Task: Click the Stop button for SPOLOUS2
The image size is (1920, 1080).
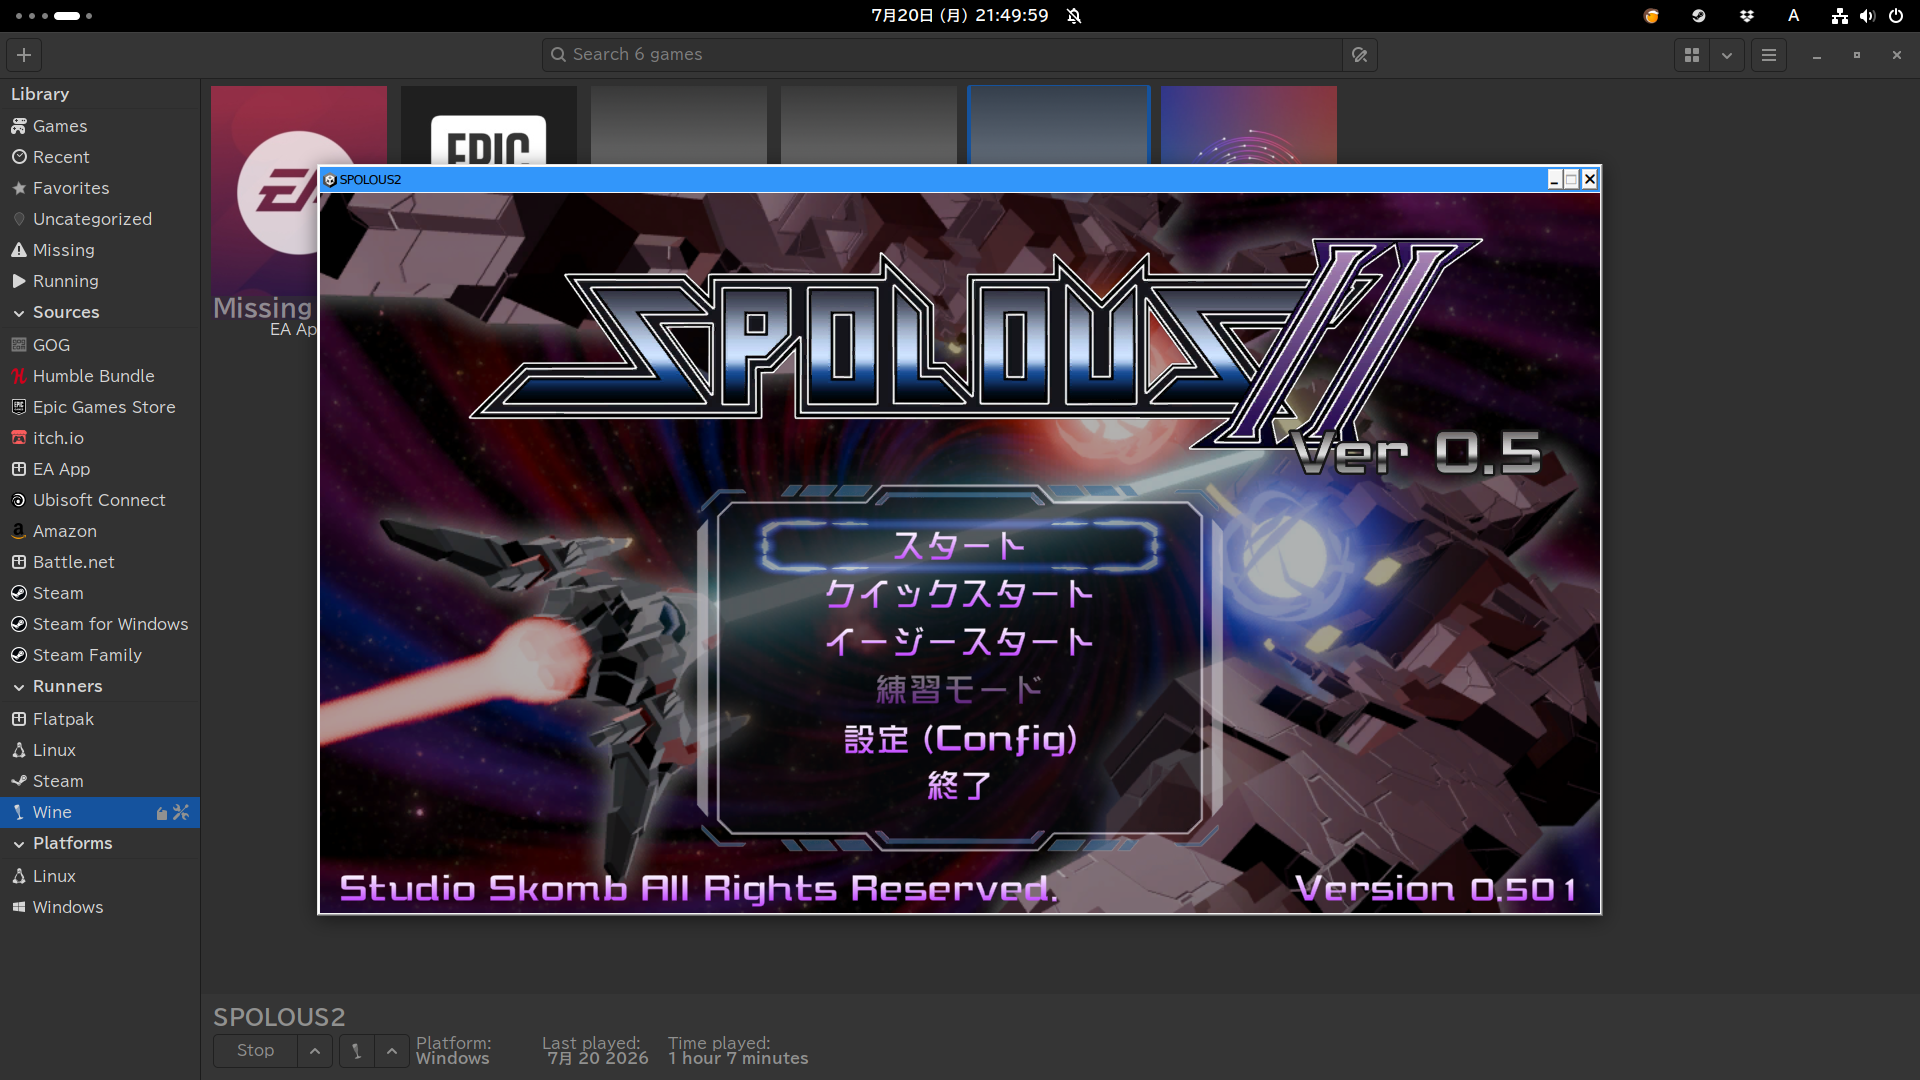Action: coord(255,1051)
